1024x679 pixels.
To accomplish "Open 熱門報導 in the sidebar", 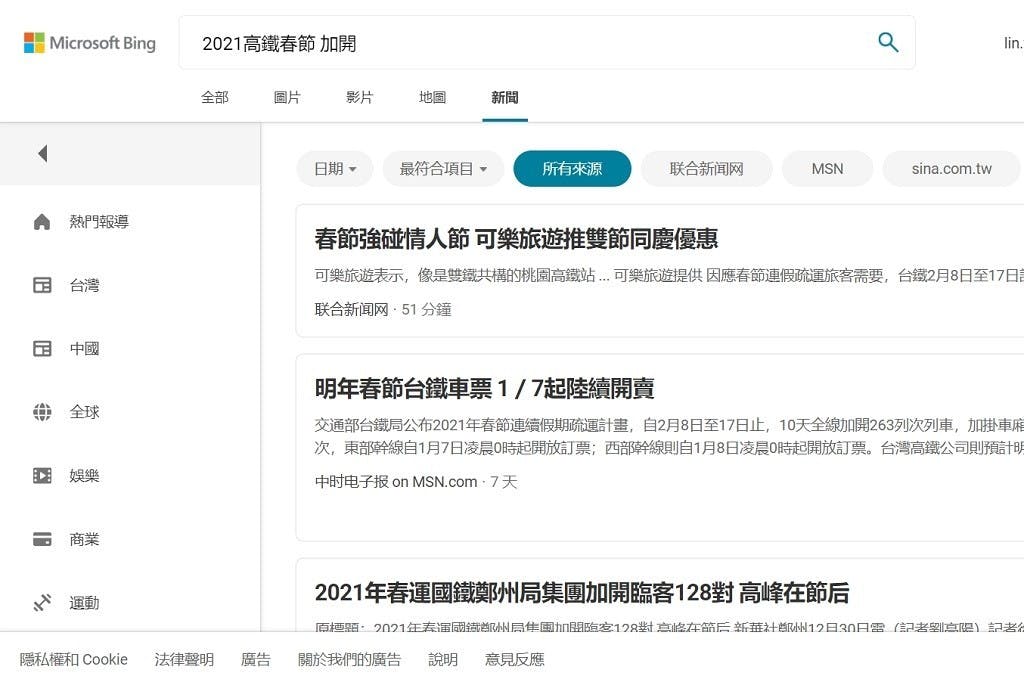I will [99, 222].
